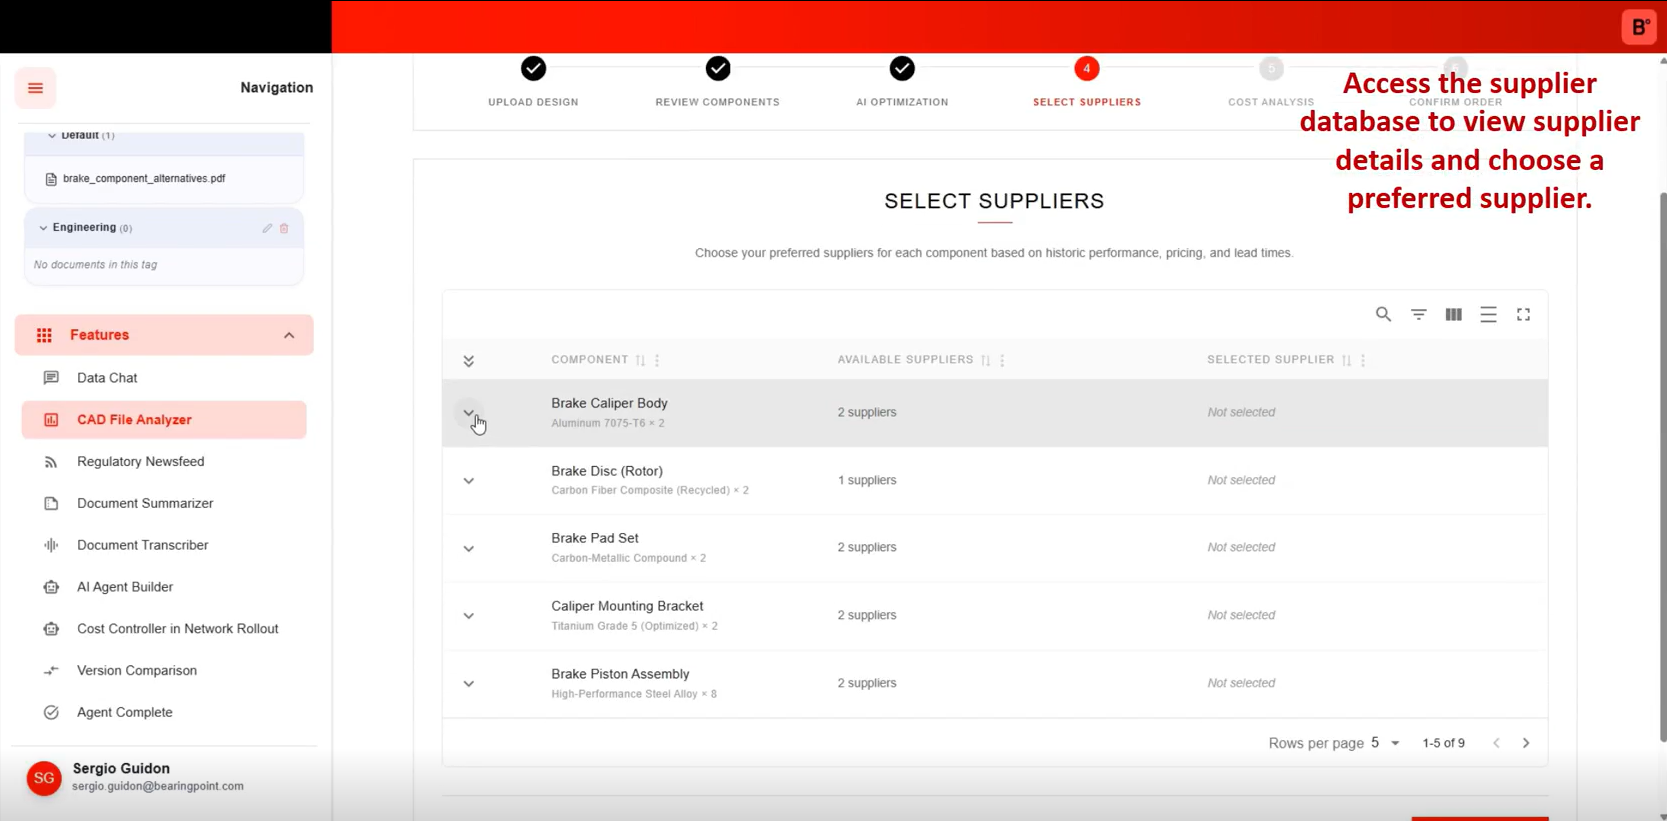
Task: Expand the Brake Disc (Rotor) row
Action: (468, 481)
